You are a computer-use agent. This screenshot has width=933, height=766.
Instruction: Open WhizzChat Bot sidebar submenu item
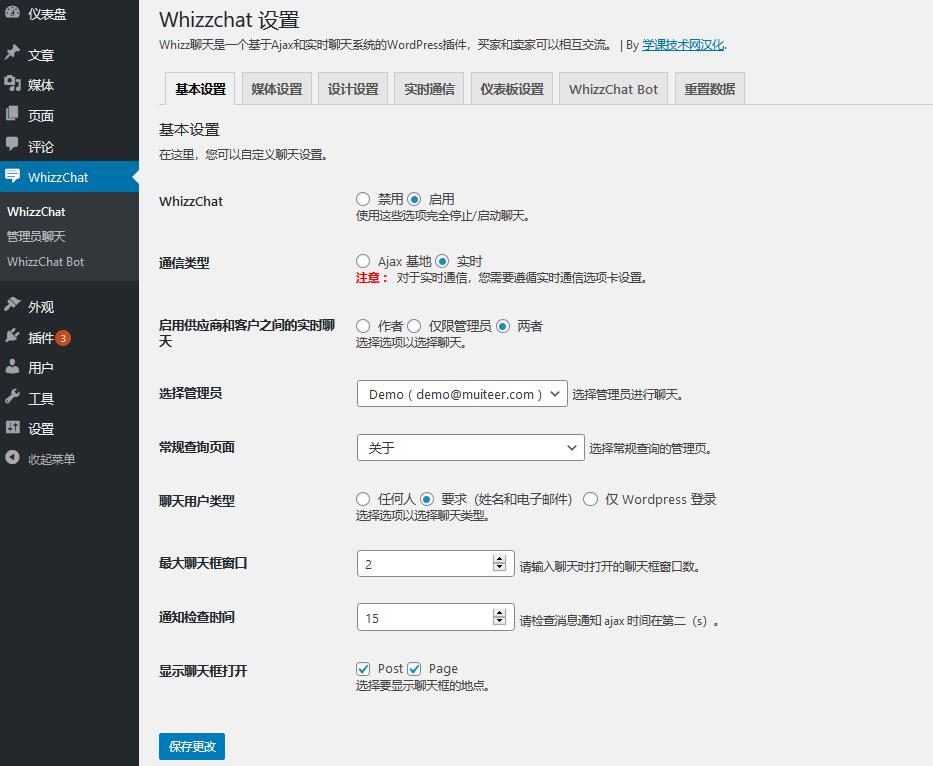tap(45, 261)
